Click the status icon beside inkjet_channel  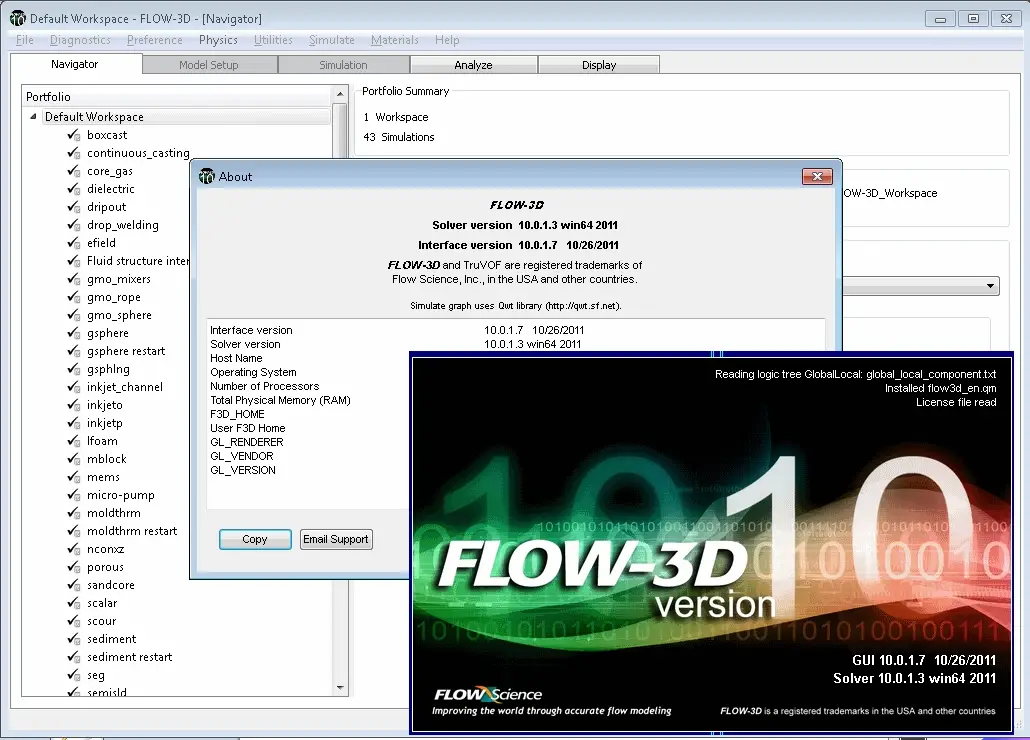pyautogui.click(x=74, y=387)
